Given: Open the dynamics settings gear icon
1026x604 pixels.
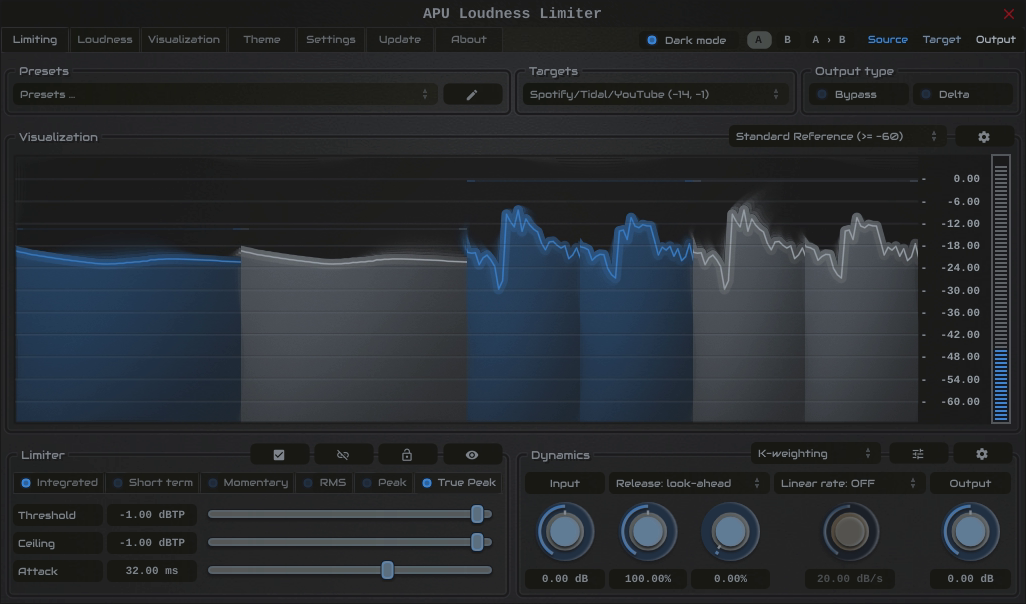Looking at the screenshot, I should [982, 453].
